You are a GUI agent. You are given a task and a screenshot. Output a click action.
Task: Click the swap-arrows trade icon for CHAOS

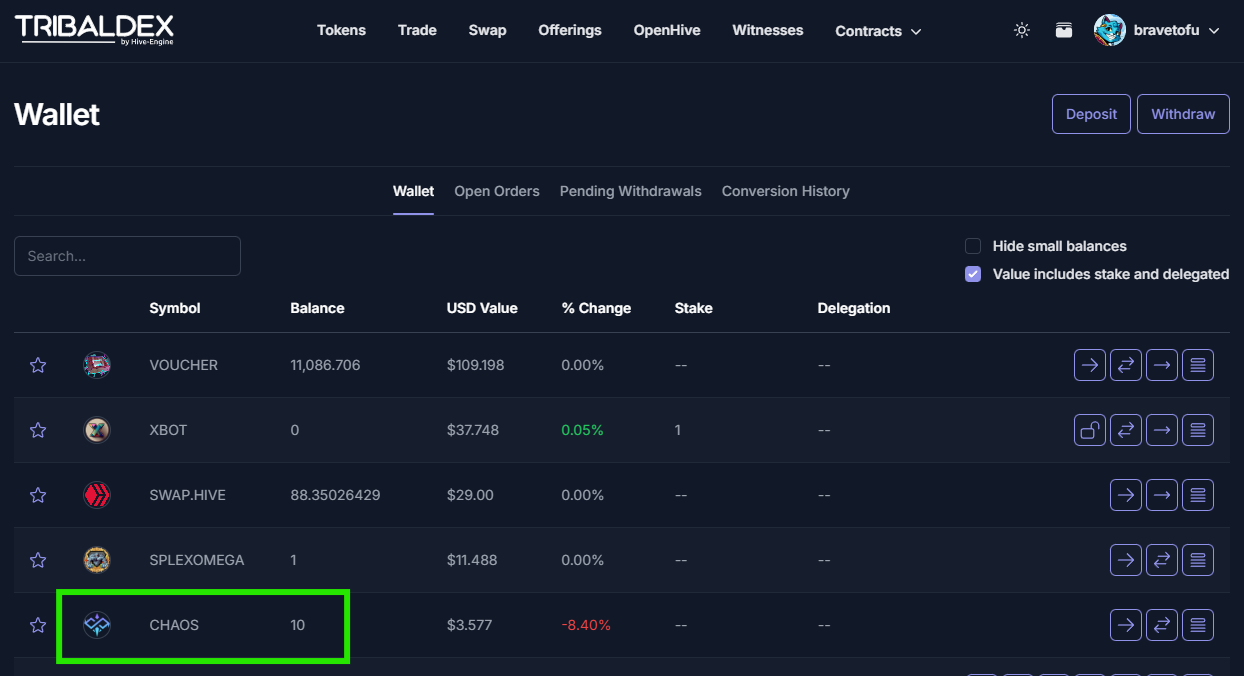1162,625
